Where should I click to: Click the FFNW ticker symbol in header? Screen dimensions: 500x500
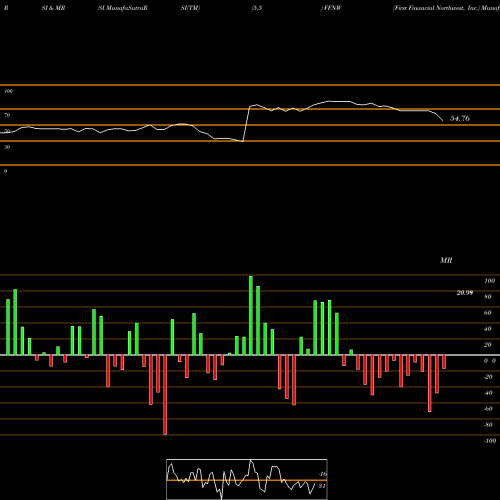[x=332, y=8]
